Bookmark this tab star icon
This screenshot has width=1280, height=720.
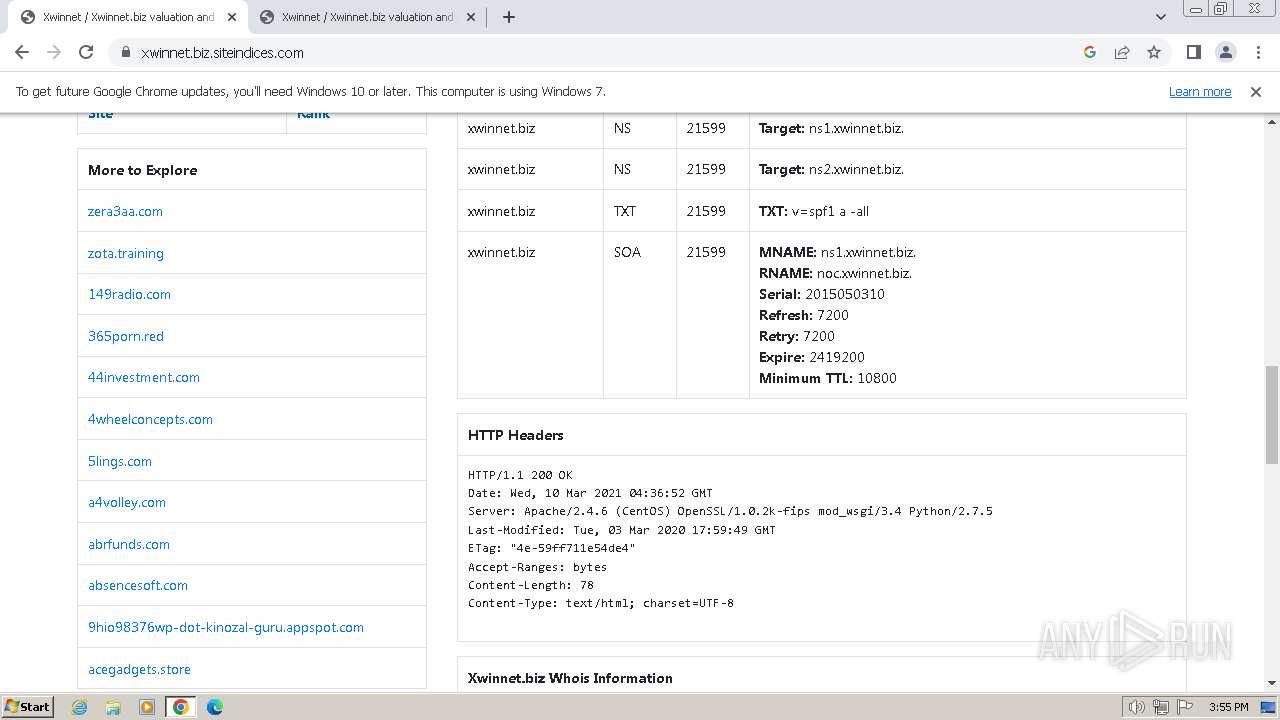pyautogui.click(x=1154, y=52)
